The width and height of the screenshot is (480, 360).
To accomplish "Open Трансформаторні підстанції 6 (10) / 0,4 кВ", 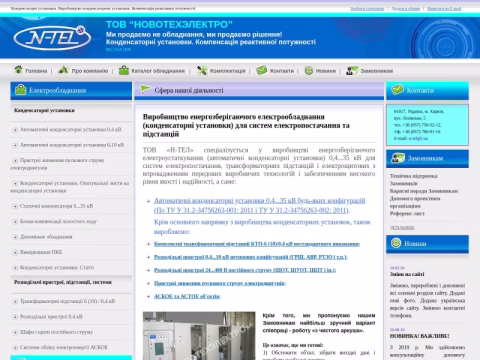I will [x=67, y=301].
